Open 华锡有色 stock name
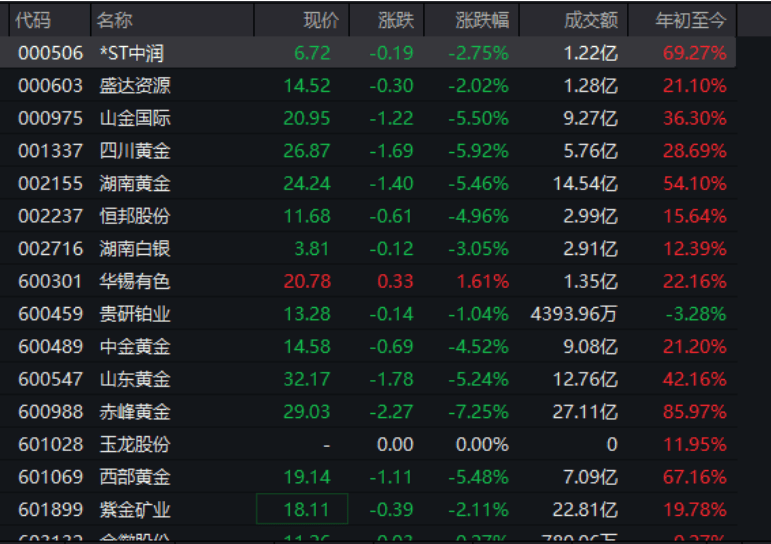The image size is (771, 544). pyautogui.click(x=135, y=281)
